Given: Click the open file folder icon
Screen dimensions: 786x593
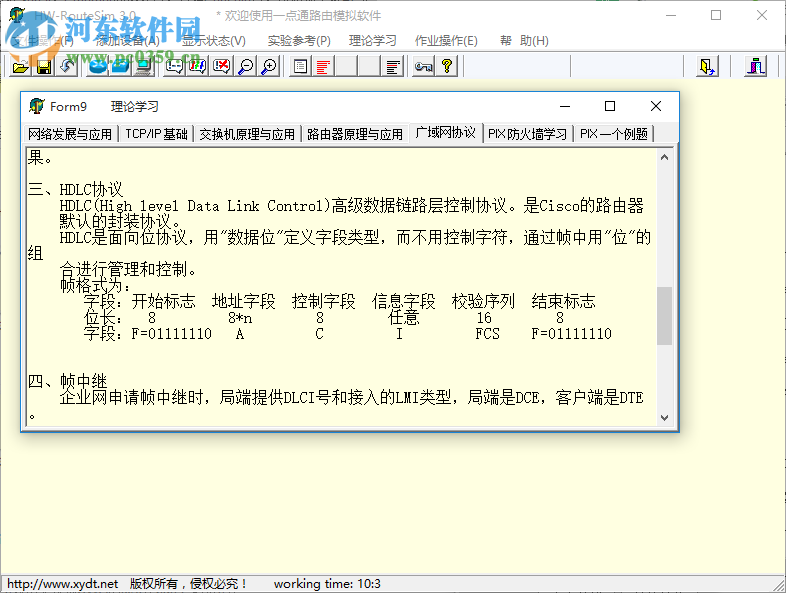Looking at the screenshot, I should click(21, 67).
